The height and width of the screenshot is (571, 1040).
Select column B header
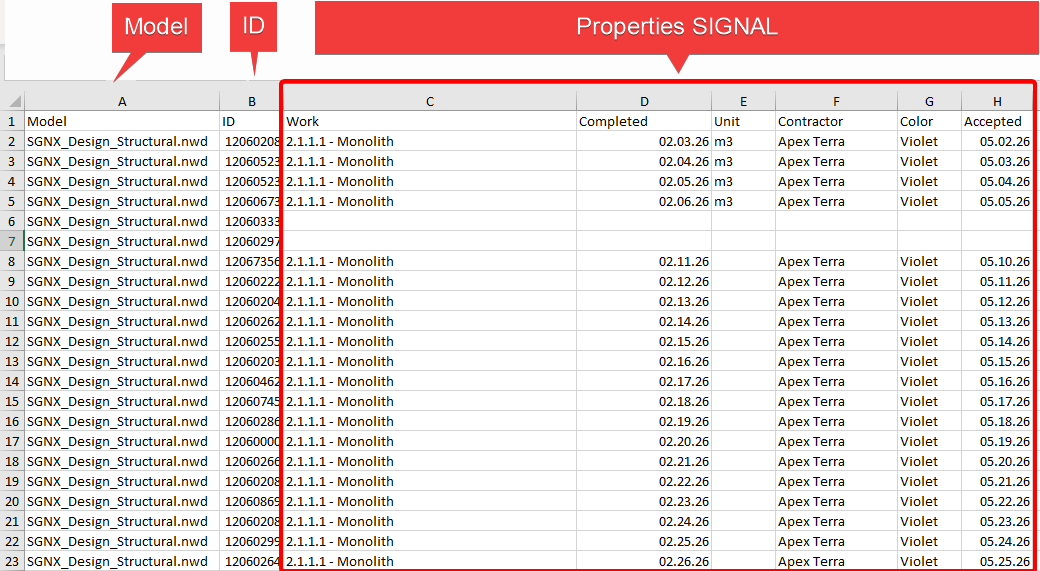(x=251, y=101)
